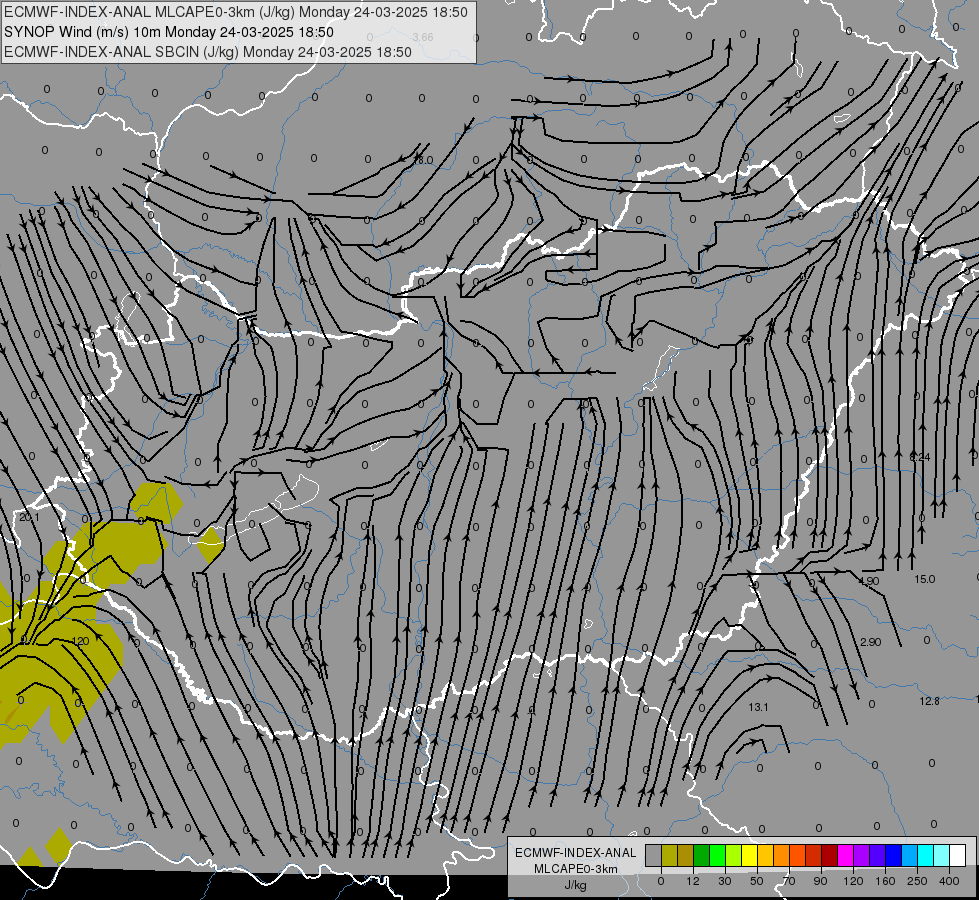Click the yellow-green legend swatch

click(734, 856)
